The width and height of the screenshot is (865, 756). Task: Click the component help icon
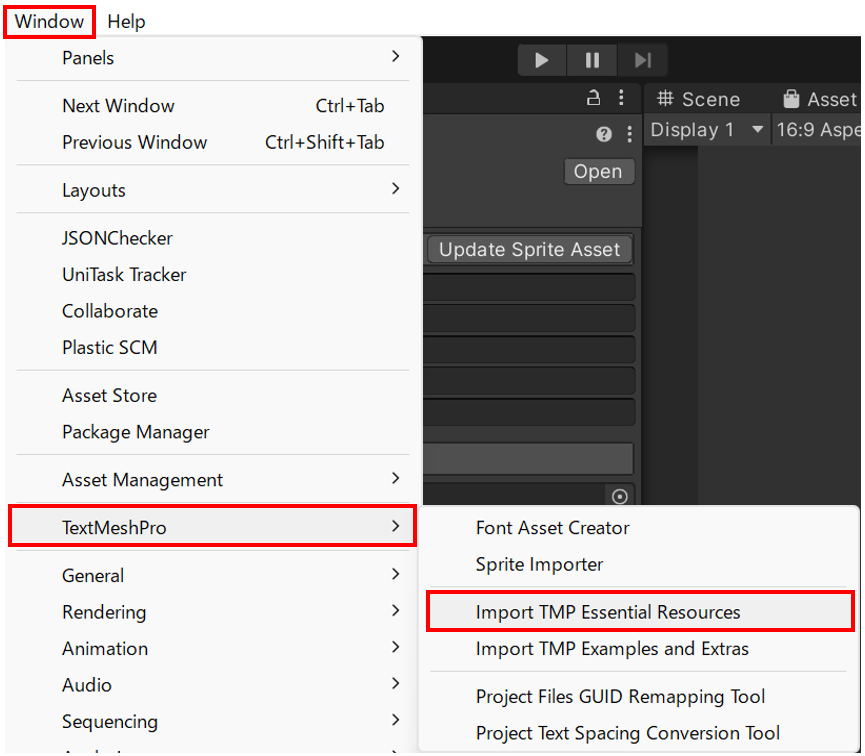coord(604,134)
